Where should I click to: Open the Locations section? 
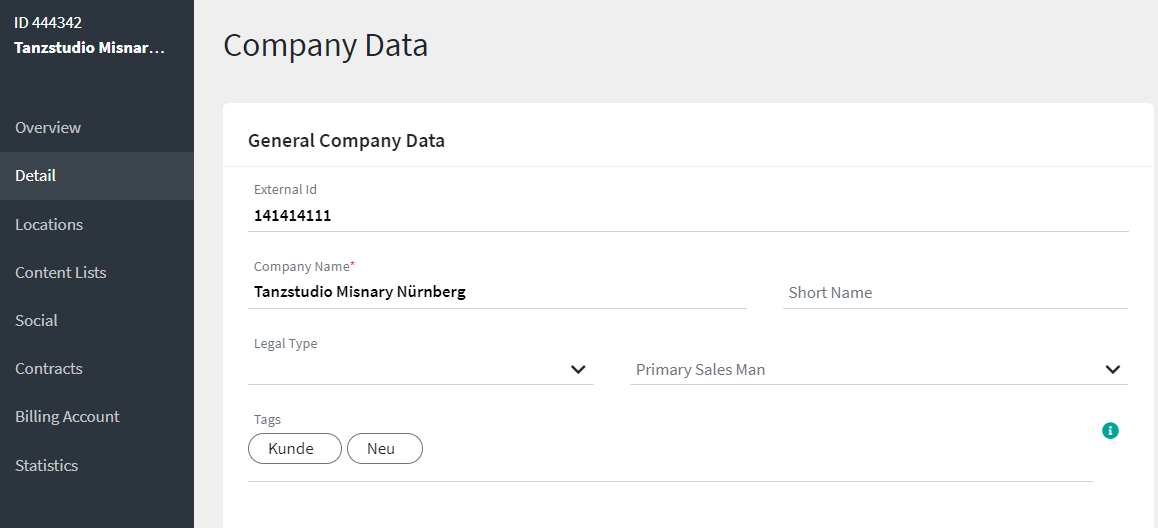click(x=49, y=225)
